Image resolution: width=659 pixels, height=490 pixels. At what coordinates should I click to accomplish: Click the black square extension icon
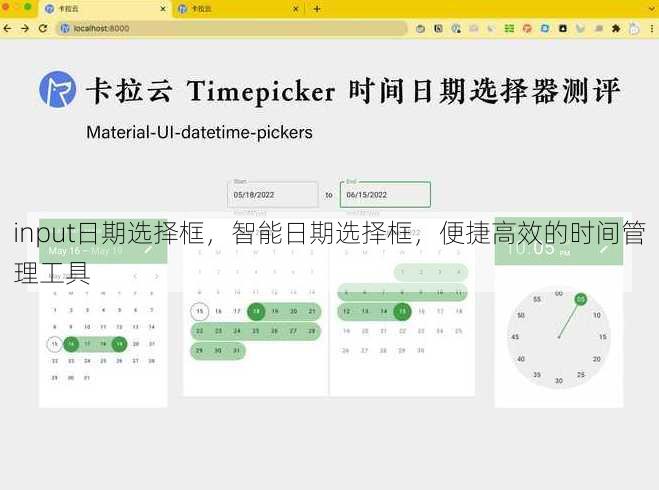[x=563, y=29]
